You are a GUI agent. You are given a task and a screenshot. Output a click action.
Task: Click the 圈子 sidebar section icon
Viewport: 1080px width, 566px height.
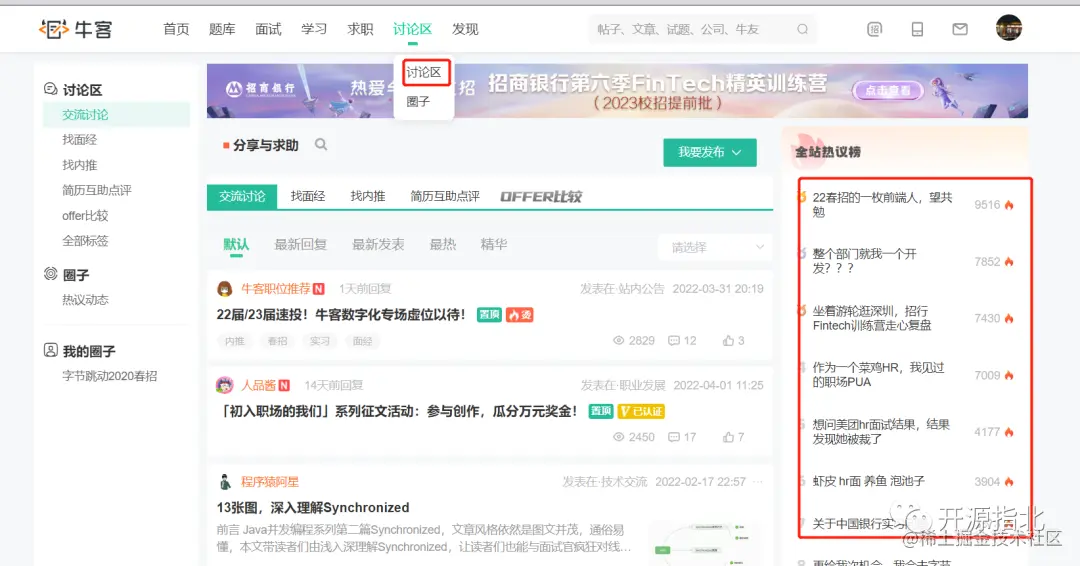[x=50, y=273]
